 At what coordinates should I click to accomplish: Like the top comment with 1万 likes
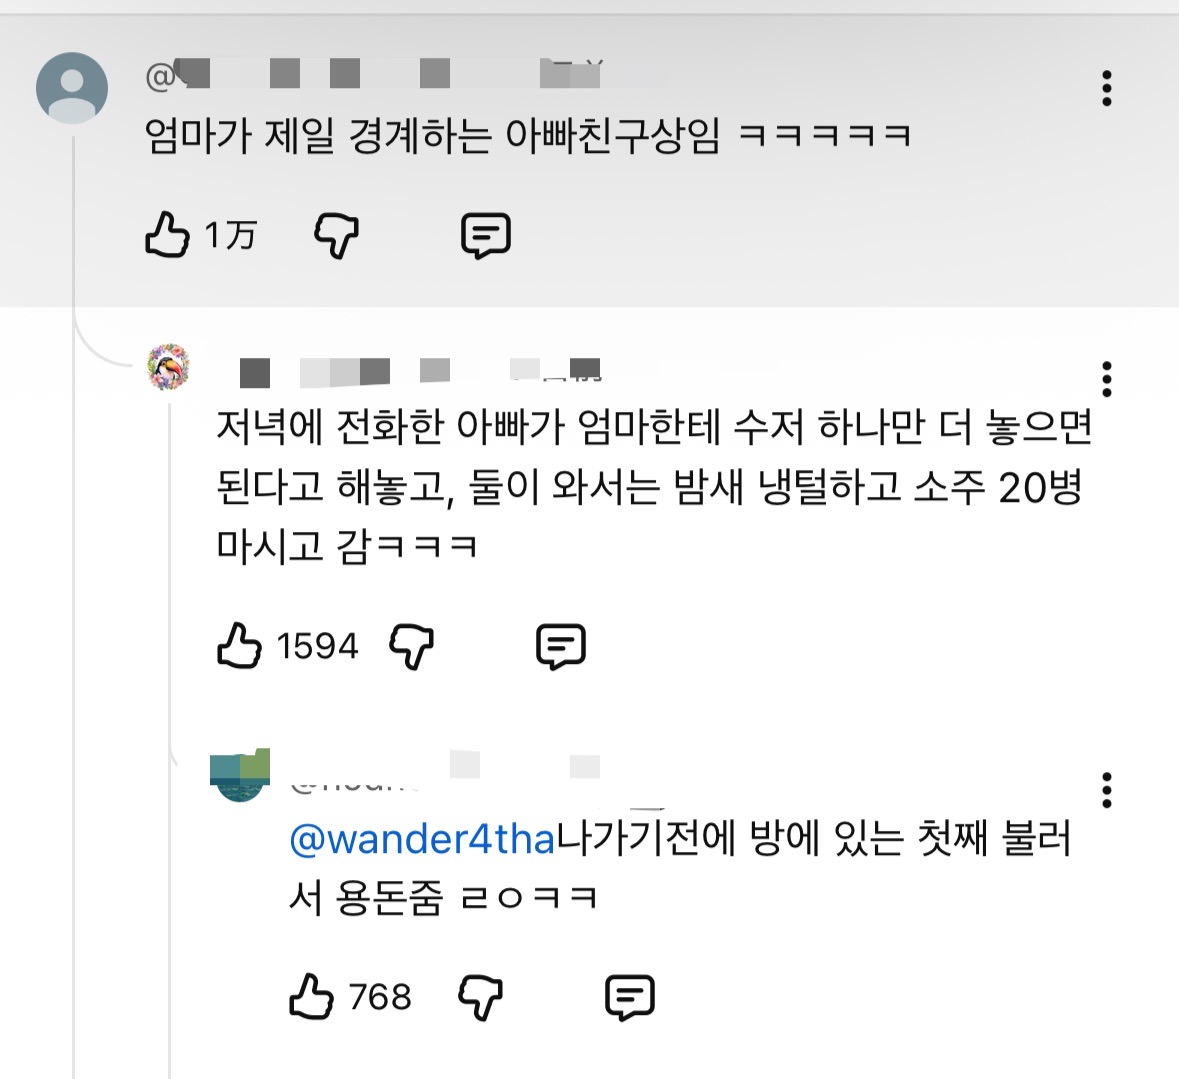(x=167, y=235)
